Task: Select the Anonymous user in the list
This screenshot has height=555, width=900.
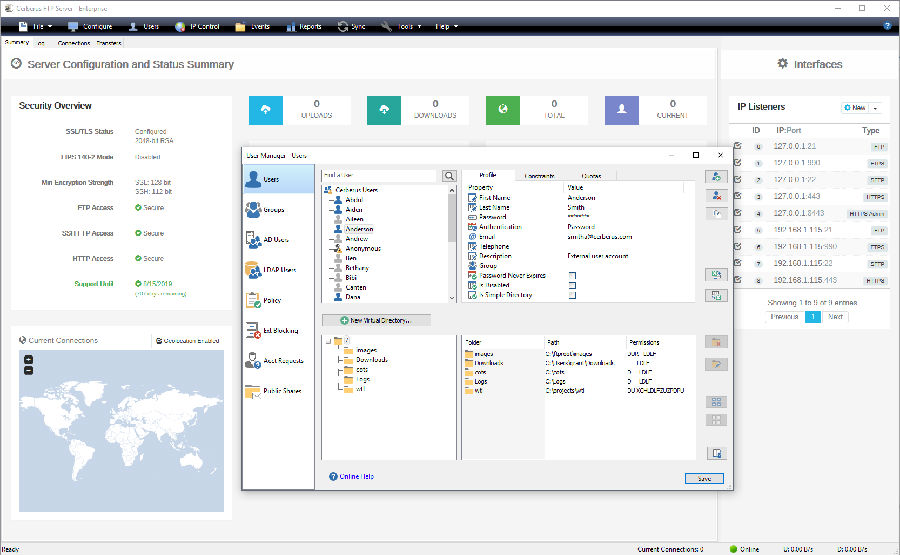Action: pos(363,249)
